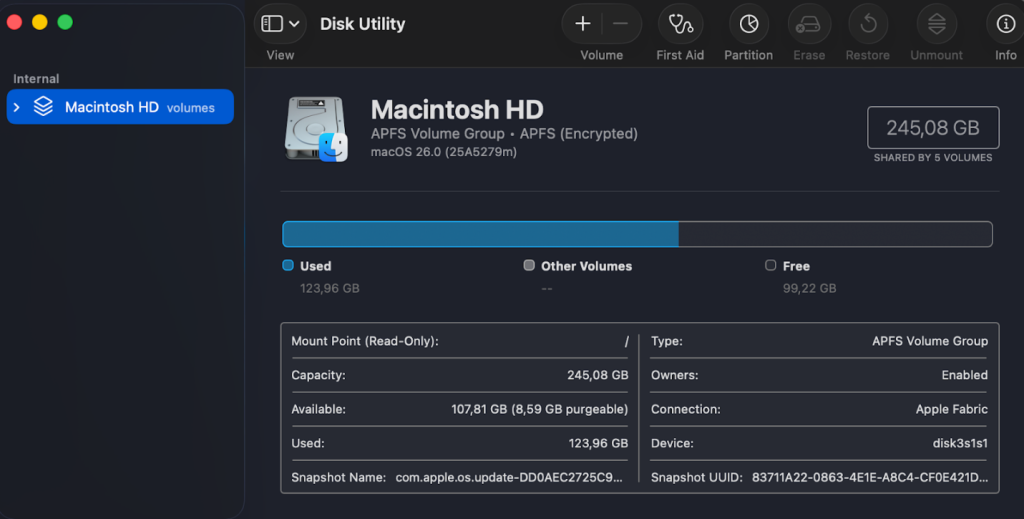Select the Erase disk icon
1024x519 pixels.
coord(808,25)
